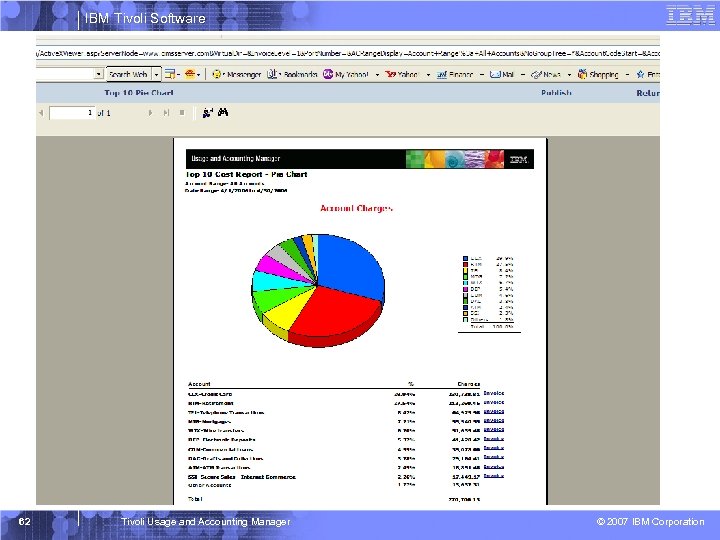Expand the basket icon dropdown arrow
The width and height of the screenshot is (720, 540).
pyautogui.click(x=198, y=74)
